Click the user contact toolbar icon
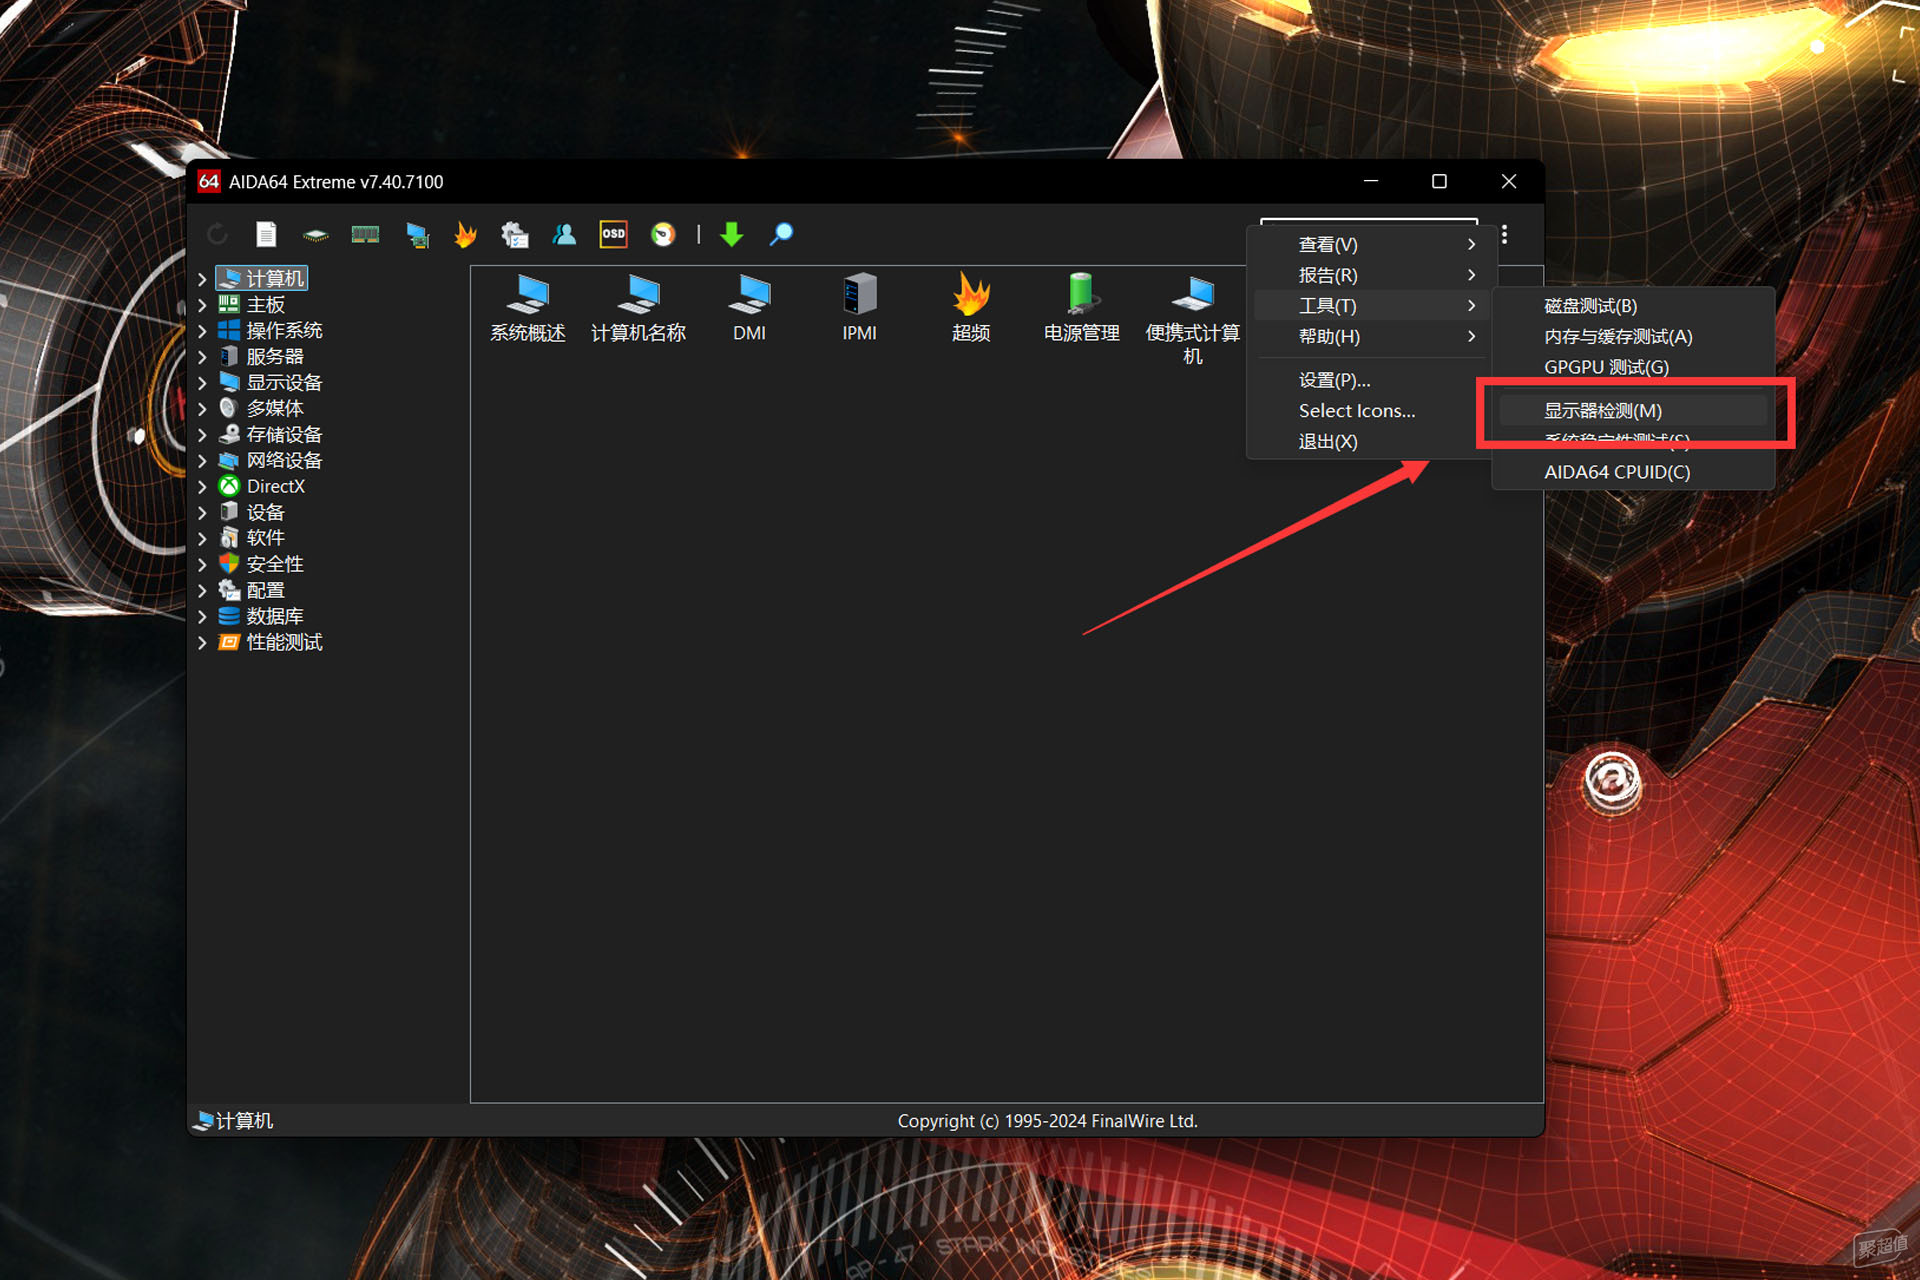Viewport: 1920px width, 1280px height. (x=564, y=235)
